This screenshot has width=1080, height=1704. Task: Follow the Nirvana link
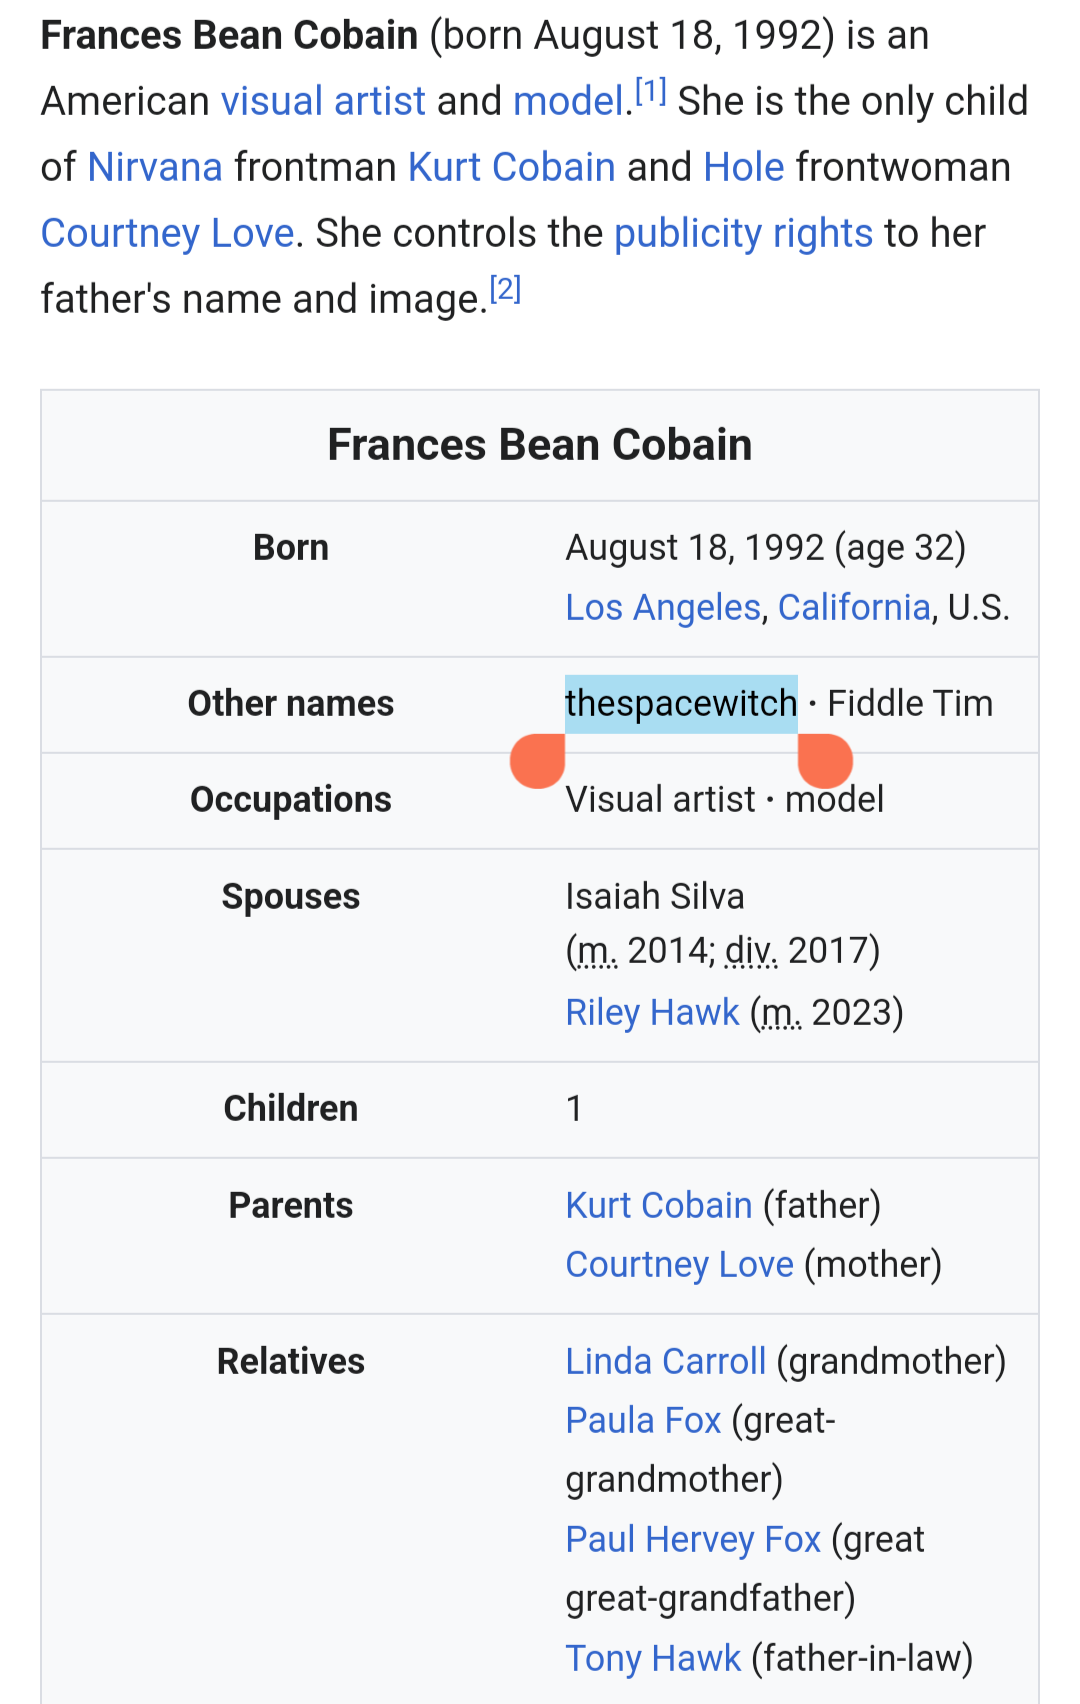pos(155,167)
